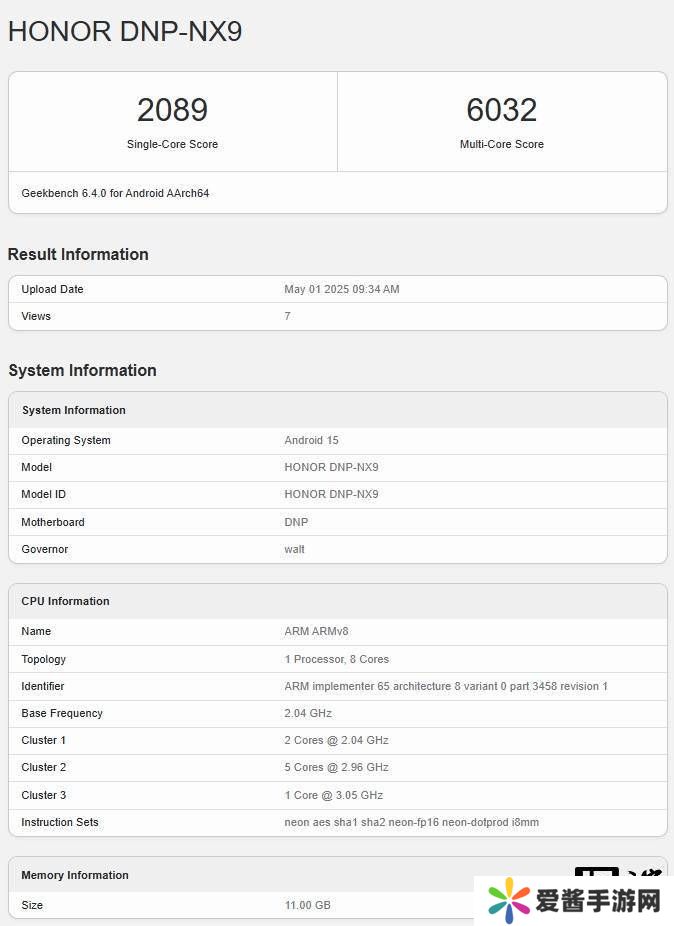Image resolution: width=674 pixels, height=926 pixels.
Task: Click the Multi-Core Score label
Action: [x=502, y=144]
